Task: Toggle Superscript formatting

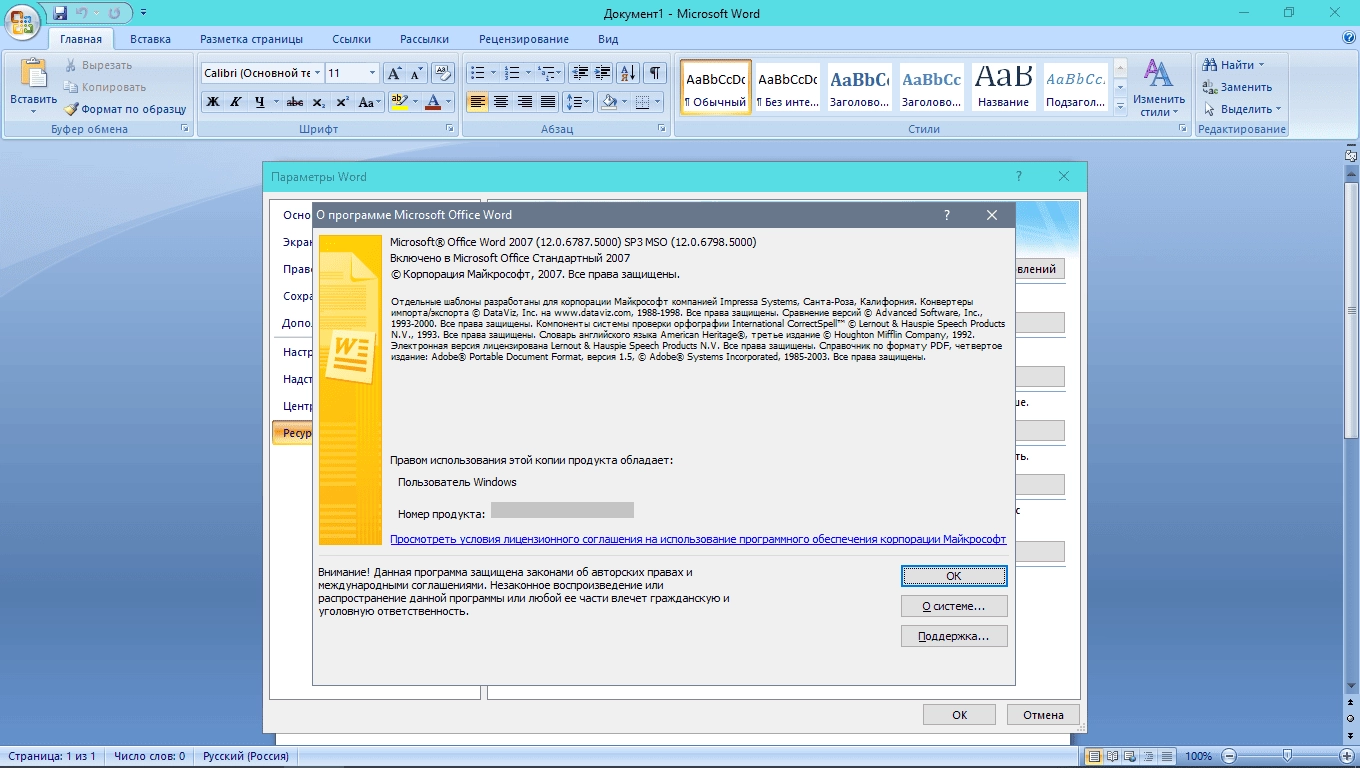Action: [x=342, y=102]
